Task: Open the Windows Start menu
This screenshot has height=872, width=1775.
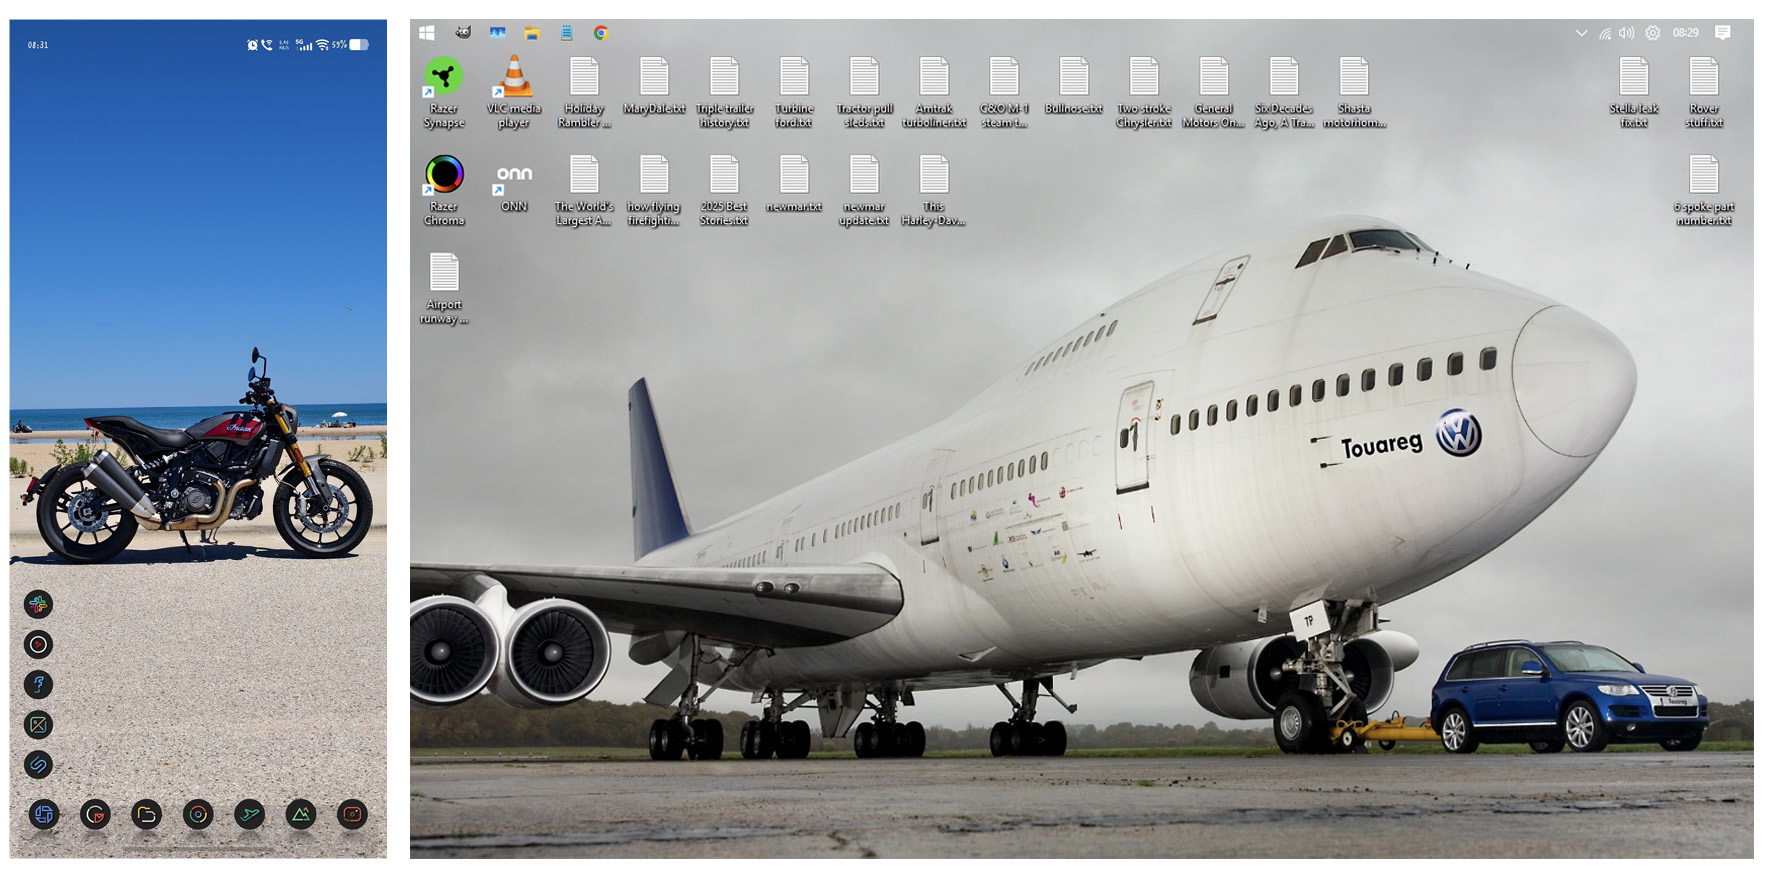Action: coord(427,33)
